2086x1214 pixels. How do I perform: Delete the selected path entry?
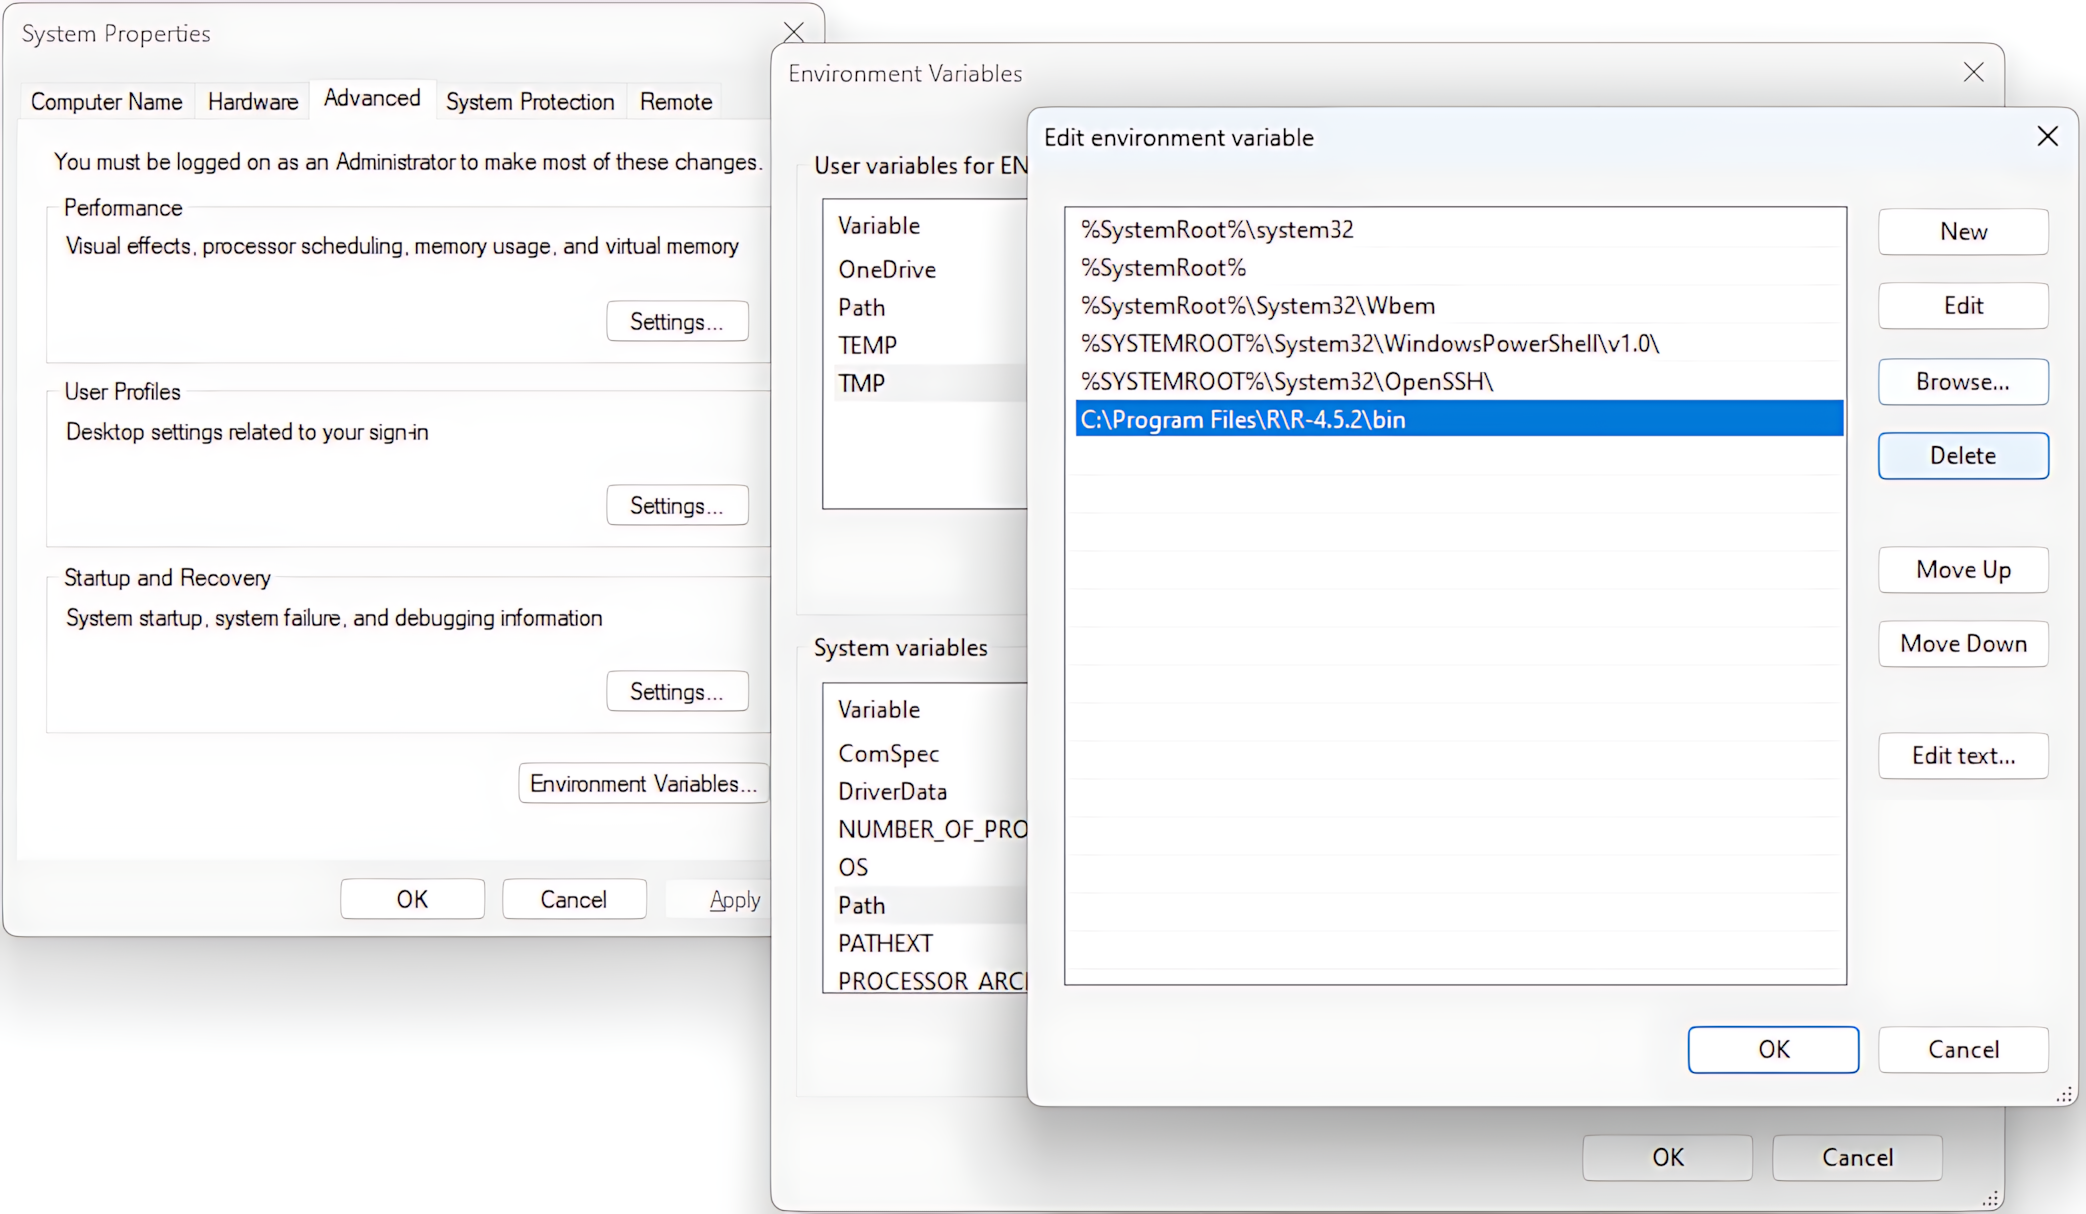[x=1962, y=456]
